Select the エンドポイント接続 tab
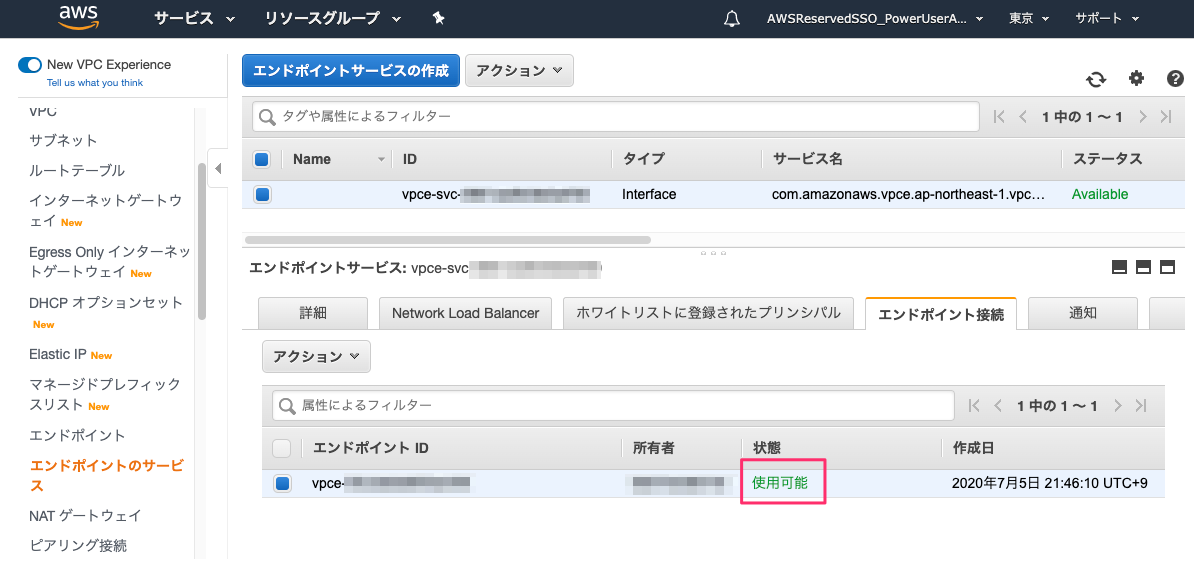Viewport: 1194px width, 567px height. [941, 314]
